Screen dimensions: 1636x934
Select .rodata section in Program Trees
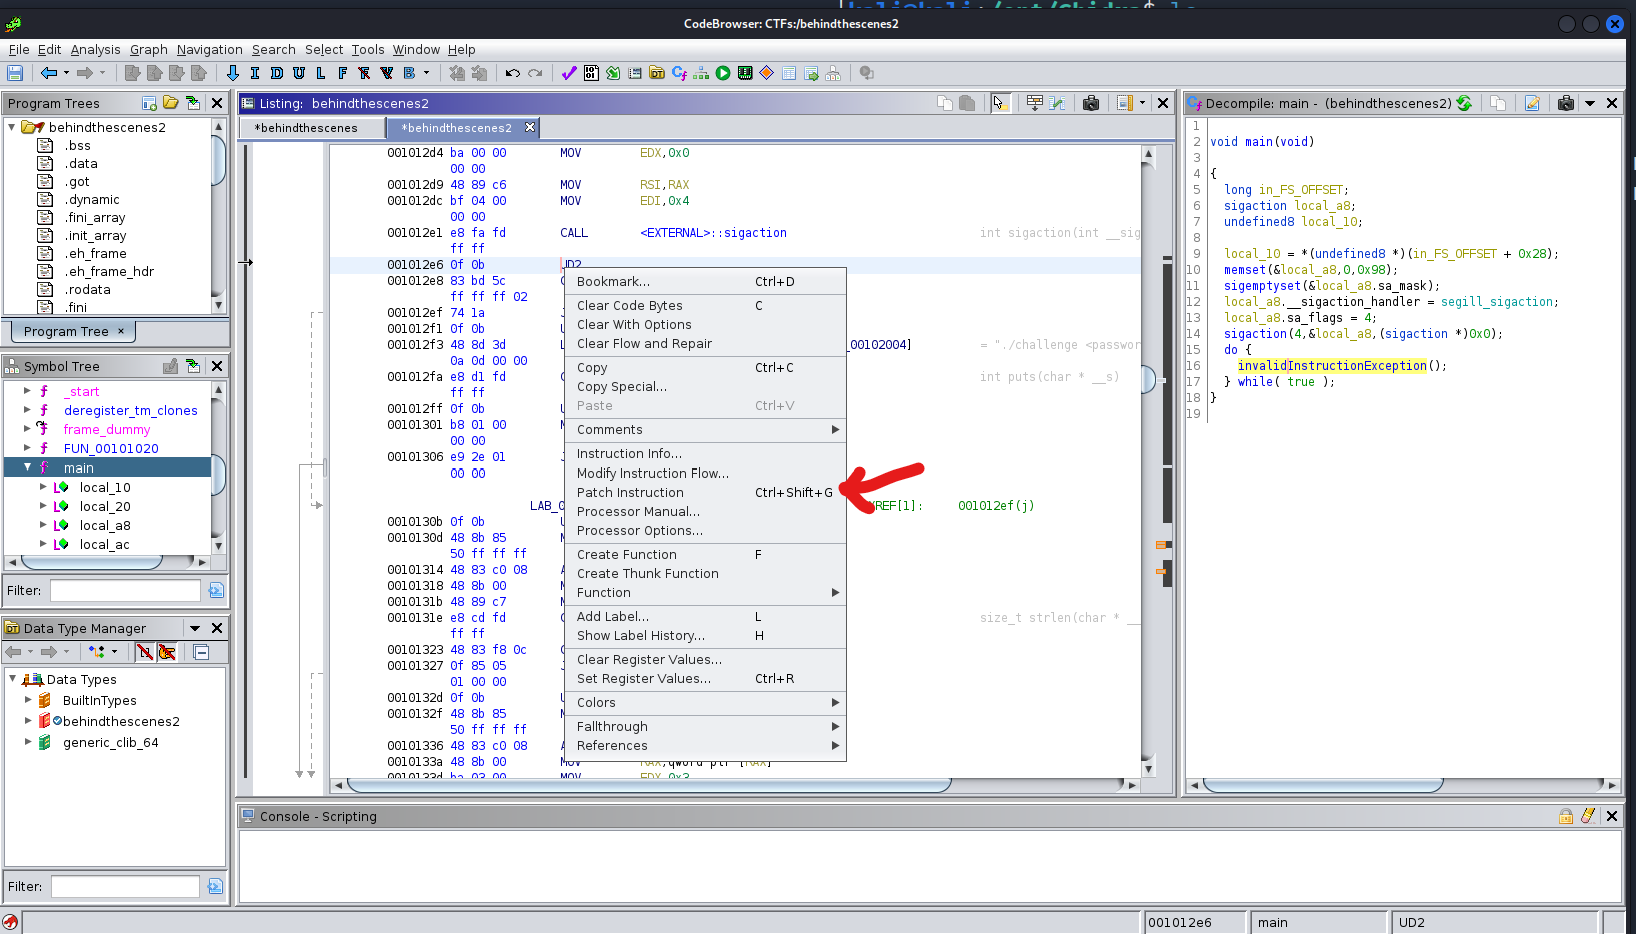click(x=88, y=289)
